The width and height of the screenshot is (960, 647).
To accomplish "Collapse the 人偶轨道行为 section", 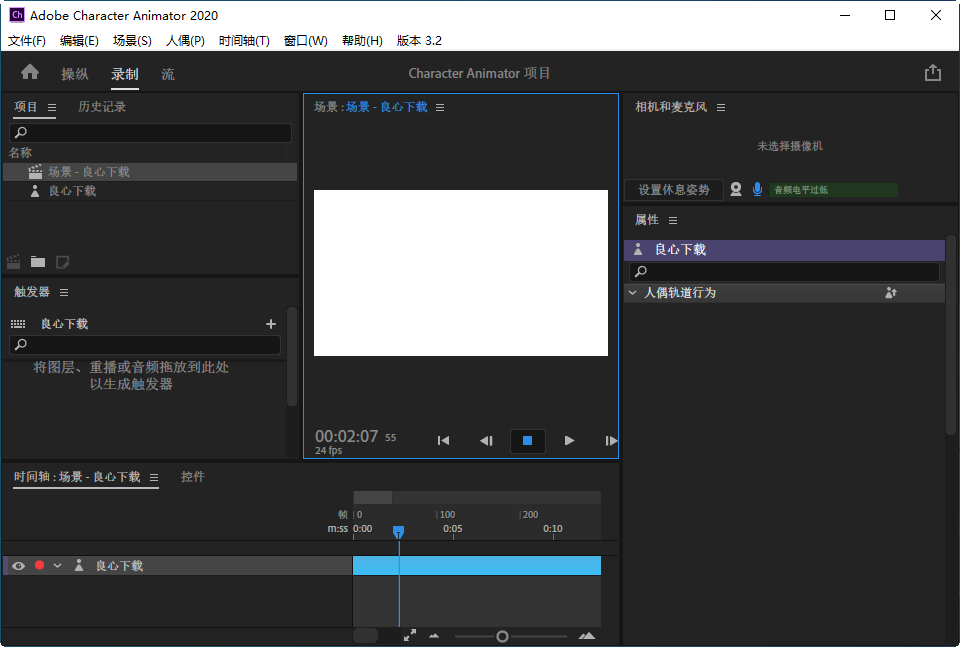I will click(632, 292).
